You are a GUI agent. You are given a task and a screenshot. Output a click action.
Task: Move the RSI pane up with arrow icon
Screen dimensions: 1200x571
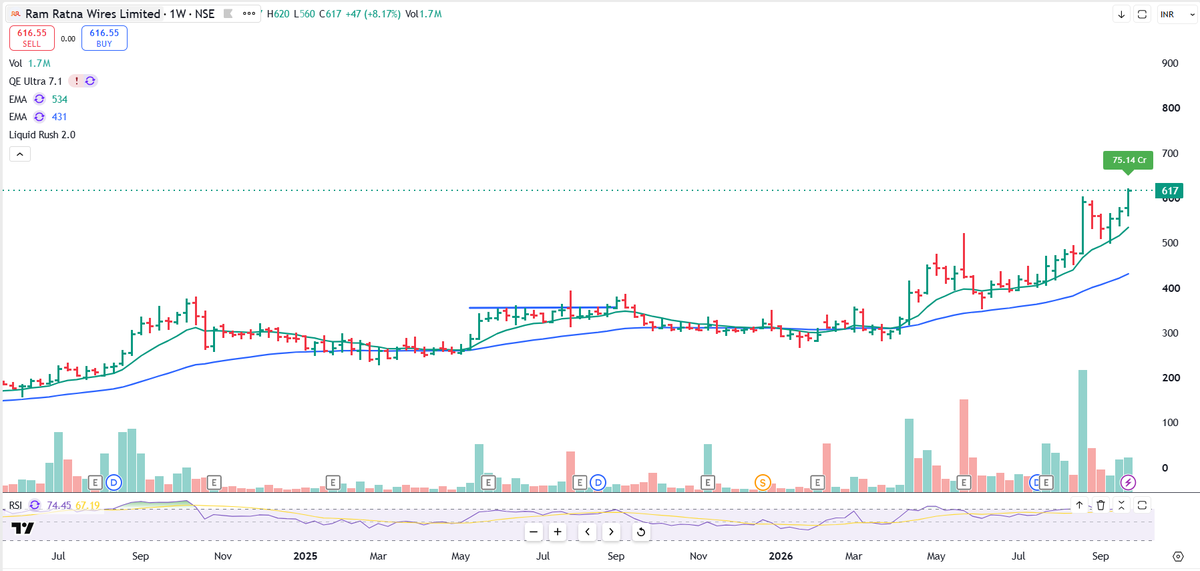1079,506
